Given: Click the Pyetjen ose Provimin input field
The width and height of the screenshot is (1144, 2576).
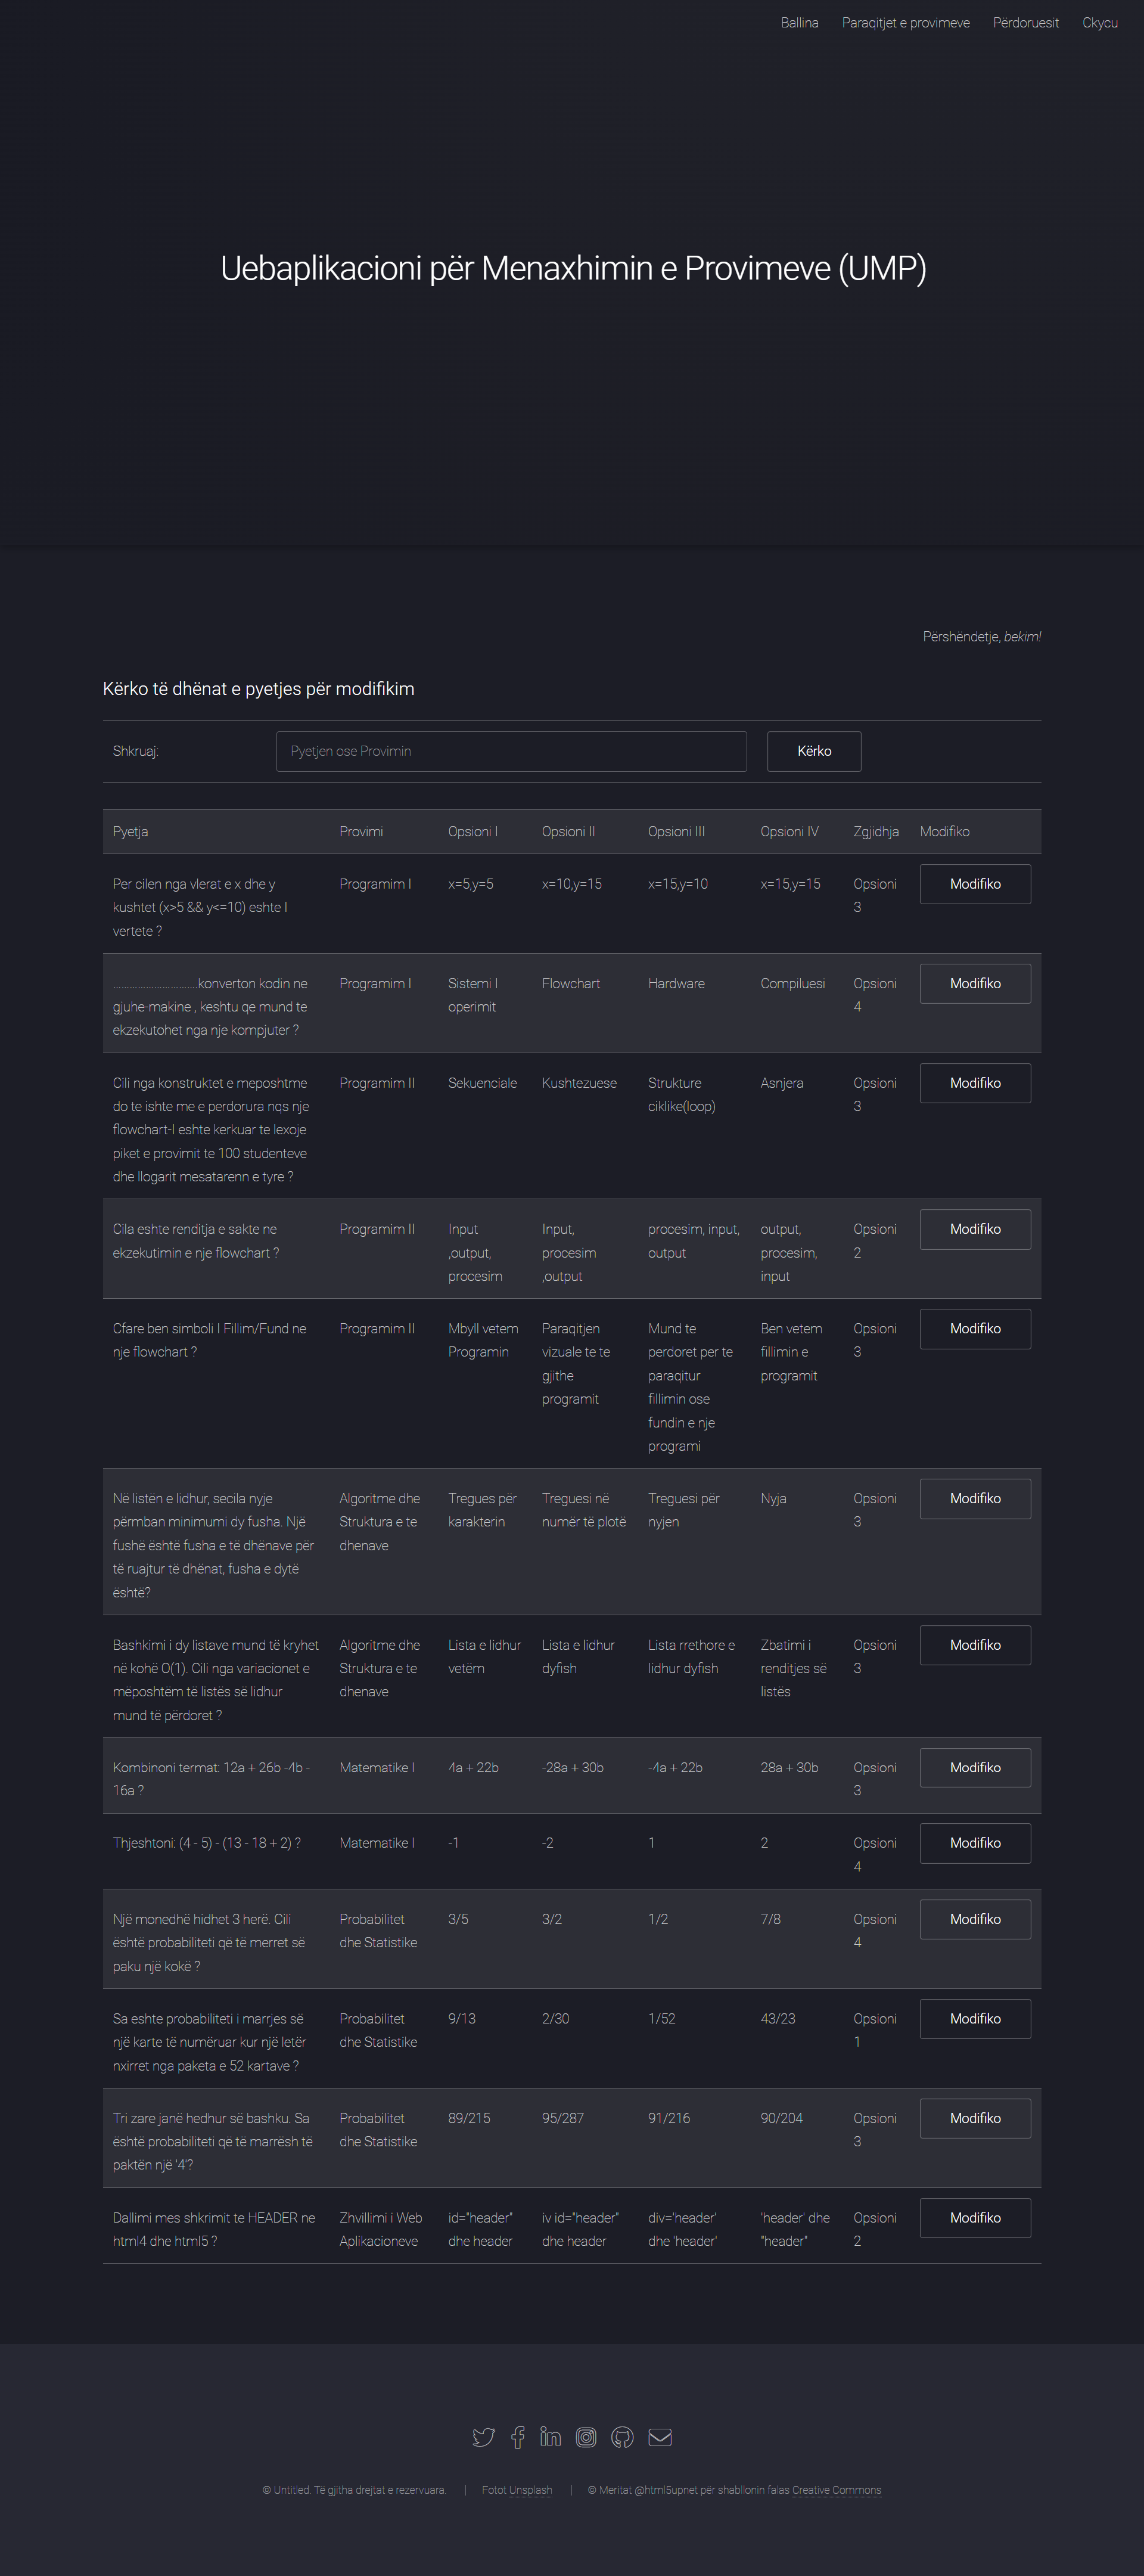Looking at the screenshot, I should tap(511, 751).
